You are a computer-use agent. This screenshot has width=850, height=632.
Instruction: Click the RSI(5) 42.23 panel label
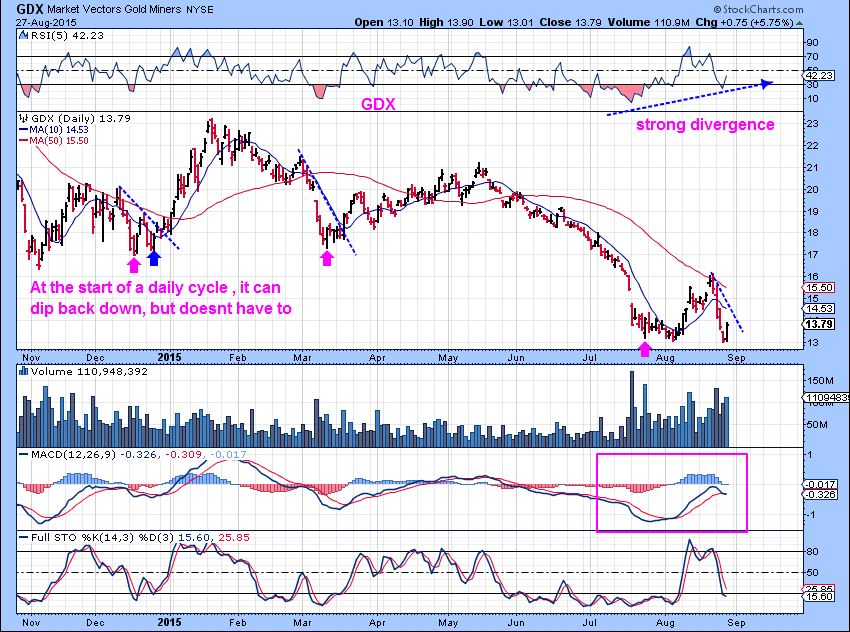pyautogui.click(x=67, y=36)
